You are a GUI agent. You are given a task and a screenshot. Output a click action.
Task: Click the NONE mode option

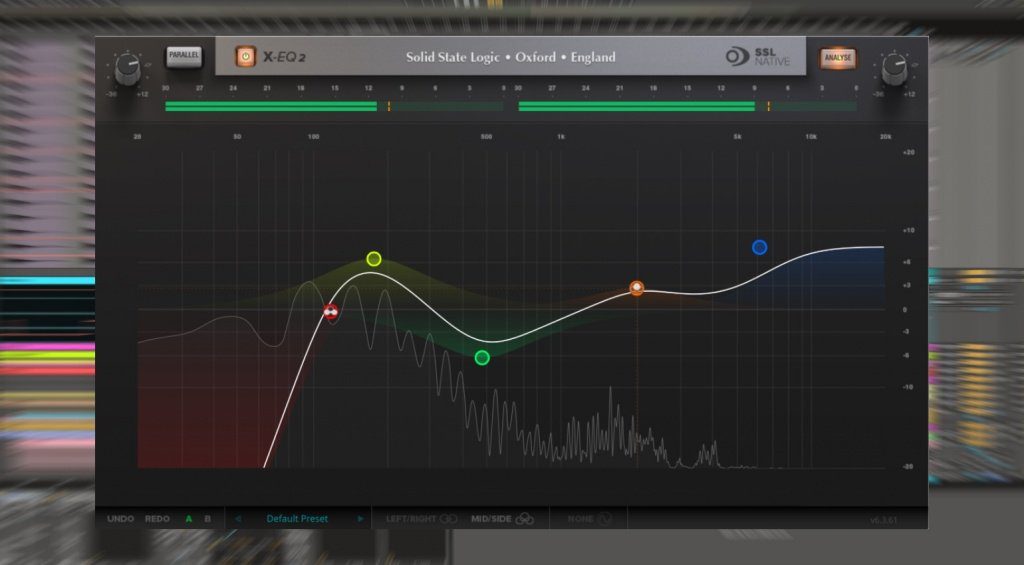tap(589, 519)
